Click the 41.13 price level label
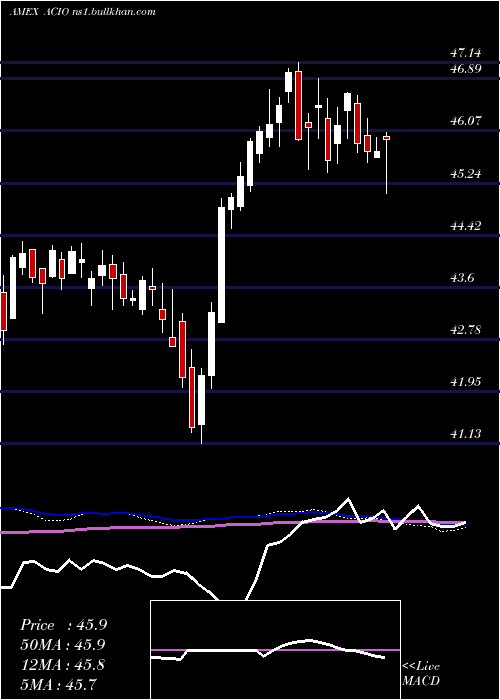Screen dimensions: 500x700 click(x=466, y=433)
